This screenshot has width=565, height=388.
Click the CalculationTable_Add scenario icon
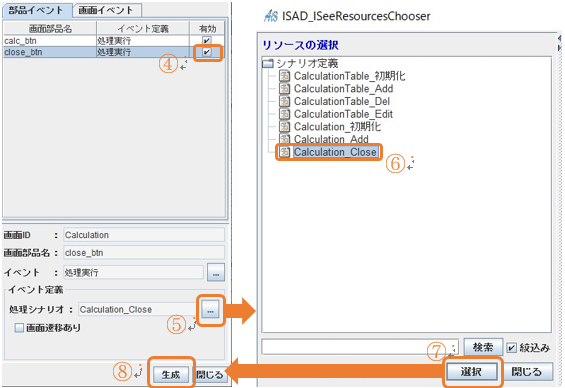[x=285, y=89]
